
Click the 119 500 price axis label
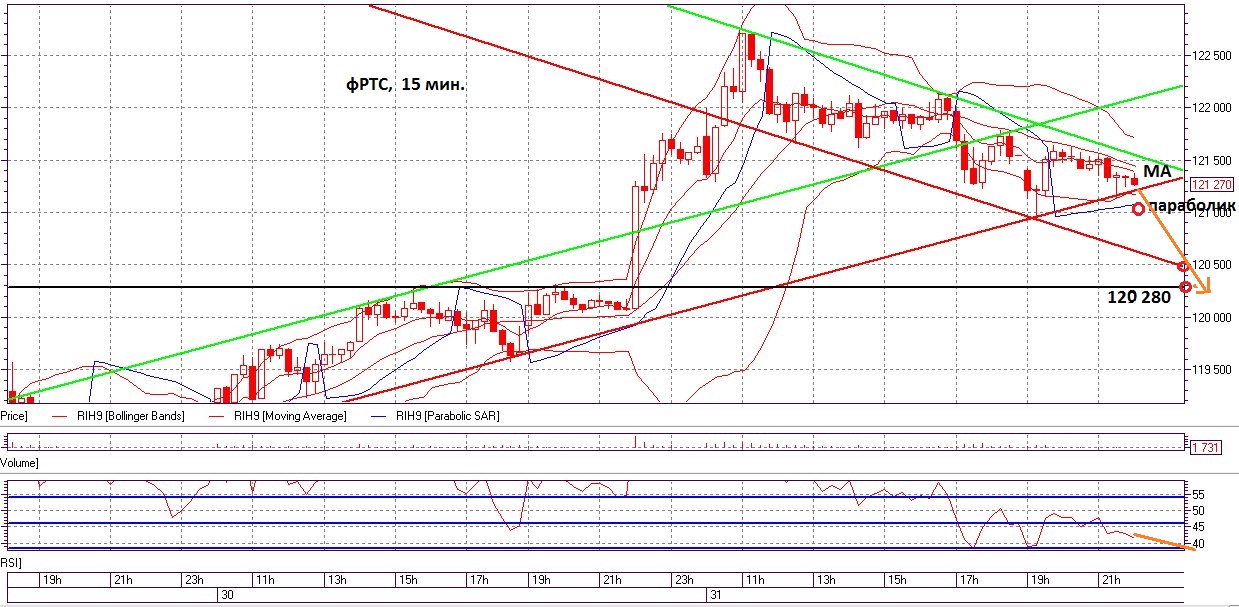(x=1212, y=369)
